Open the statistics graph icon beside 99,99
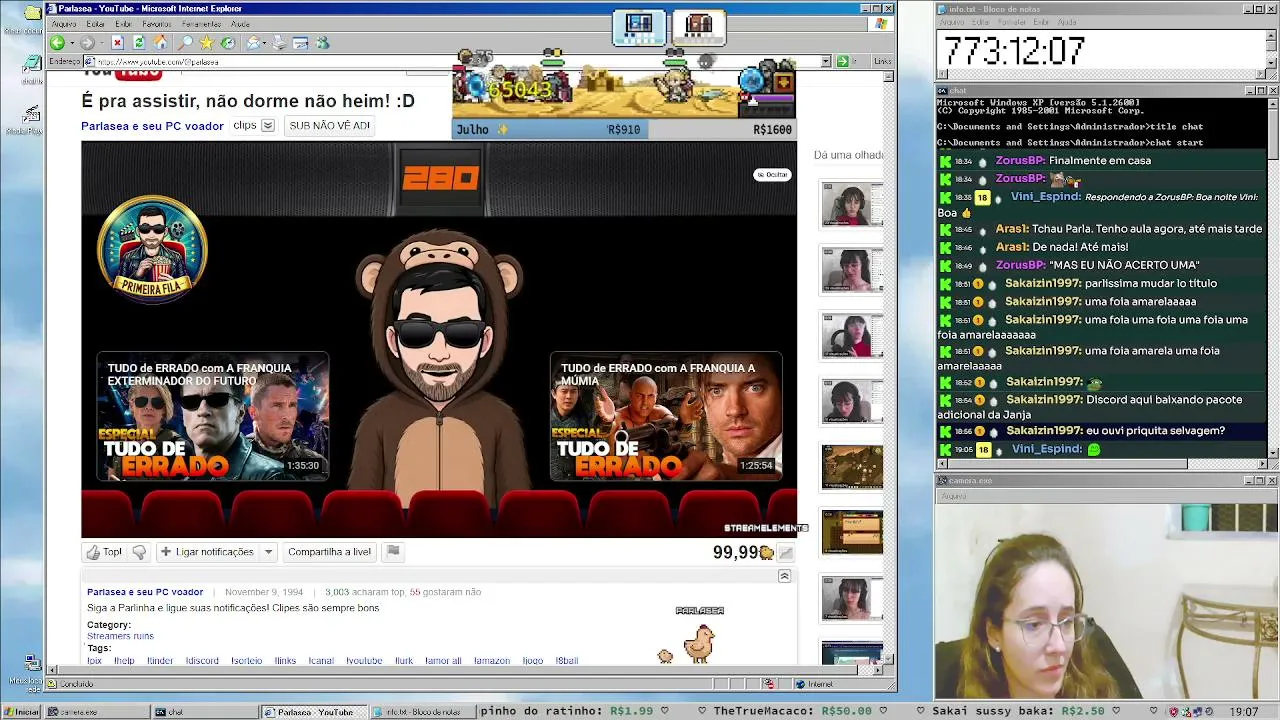The height and width of the screenshot is (720, 1280). point(786,552)
